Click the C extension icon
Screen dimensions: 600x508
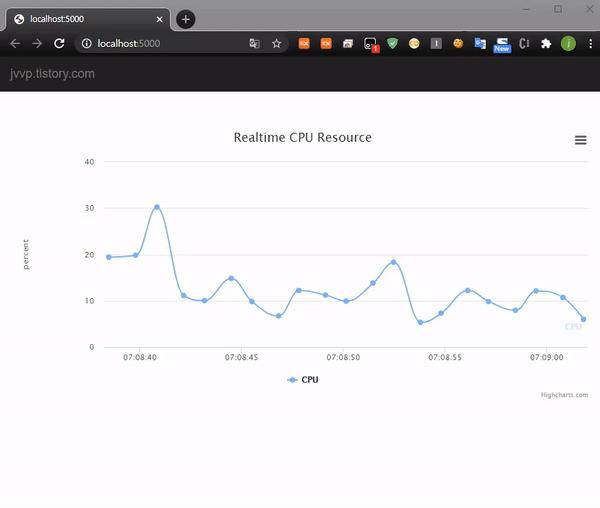pos(524,44)
